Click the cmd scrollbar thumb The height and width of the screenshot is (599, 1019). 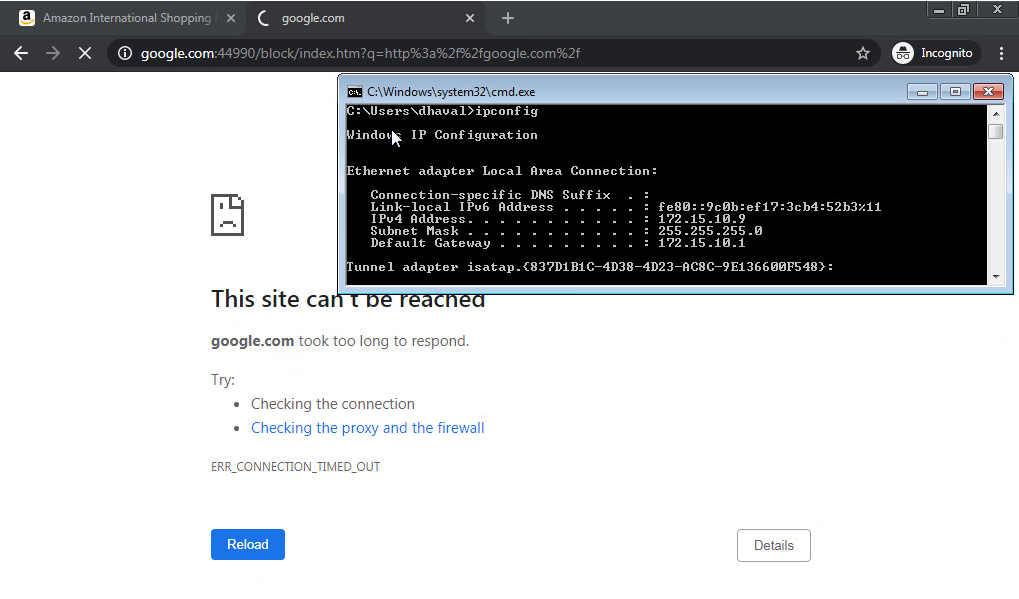pyautogui.click(x=996, y=131)
